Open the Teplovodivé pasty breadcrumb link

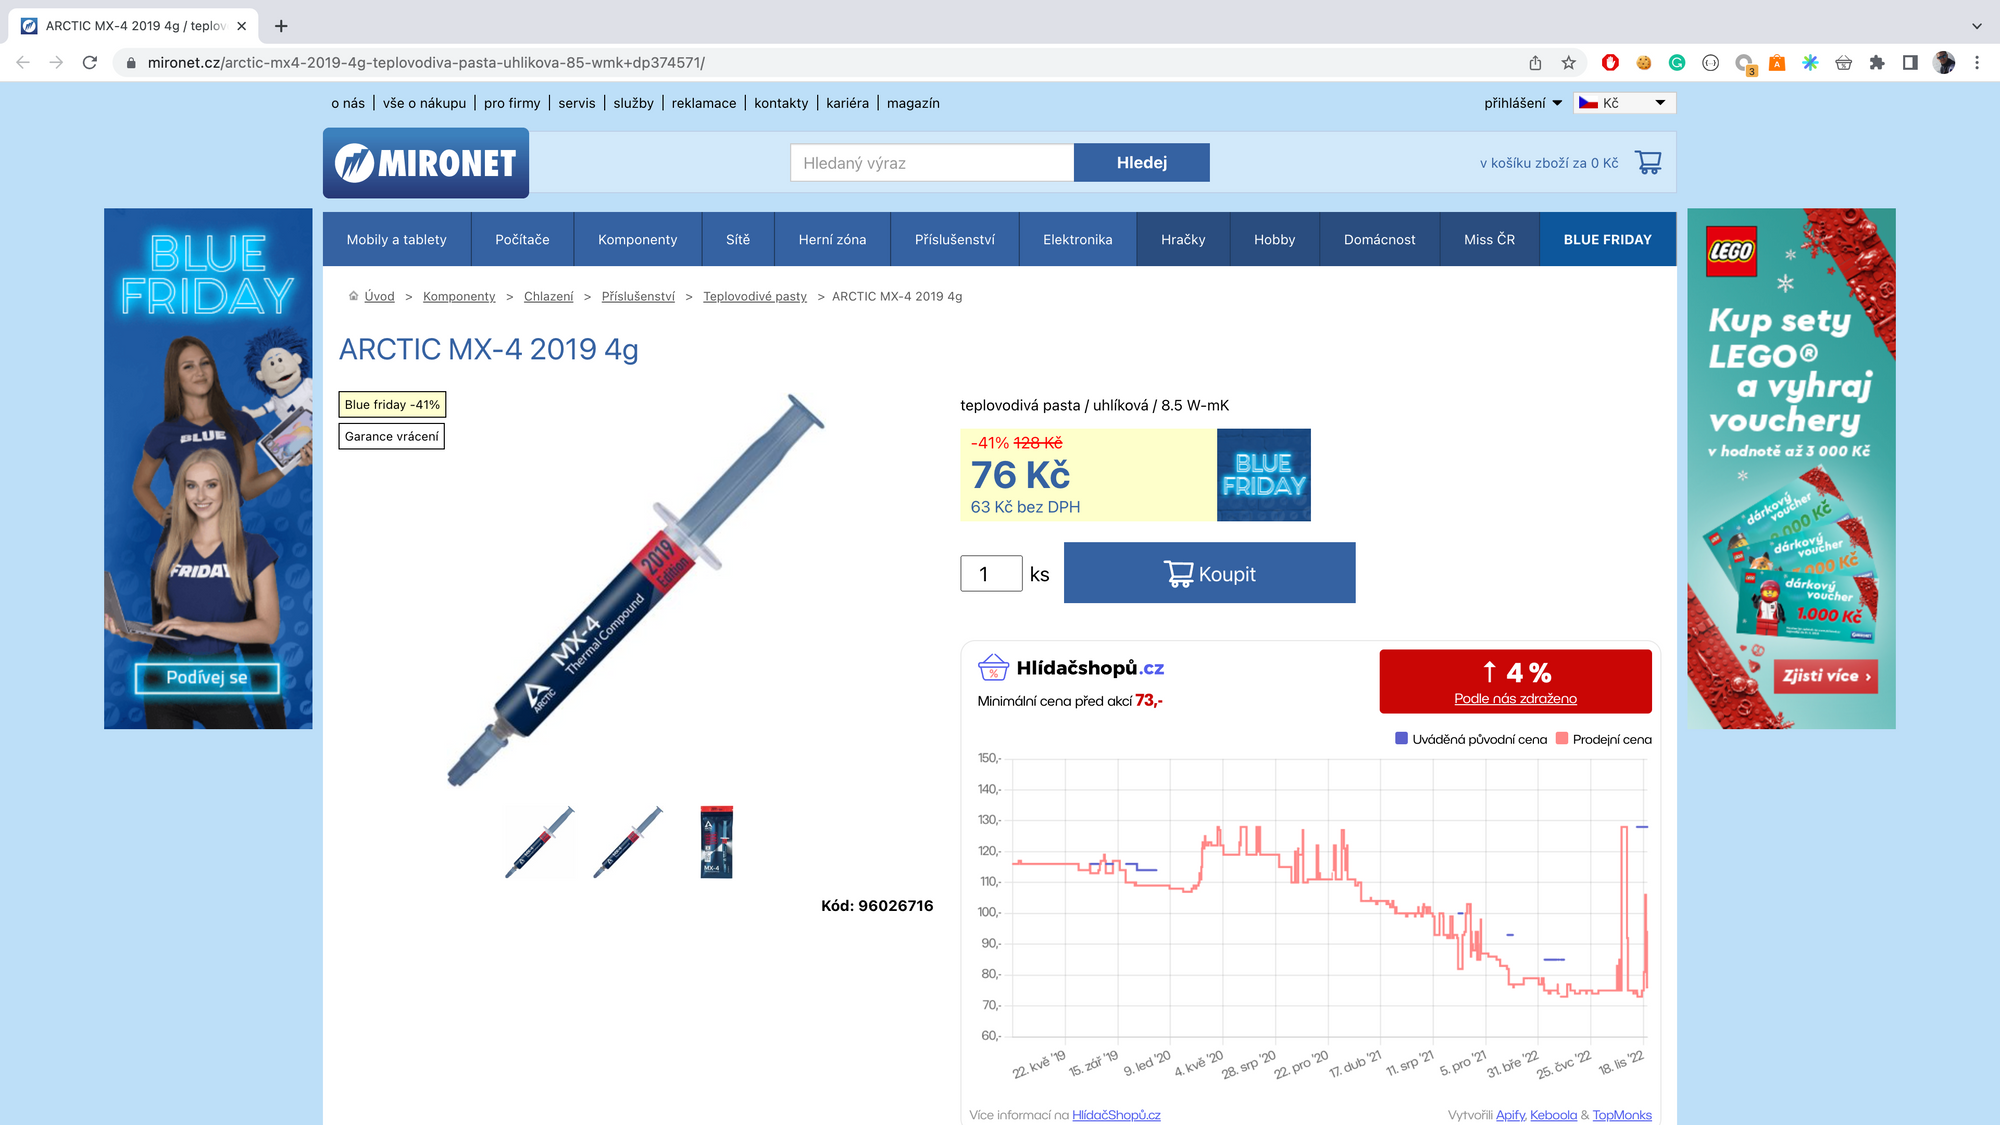tap(754, 297)
